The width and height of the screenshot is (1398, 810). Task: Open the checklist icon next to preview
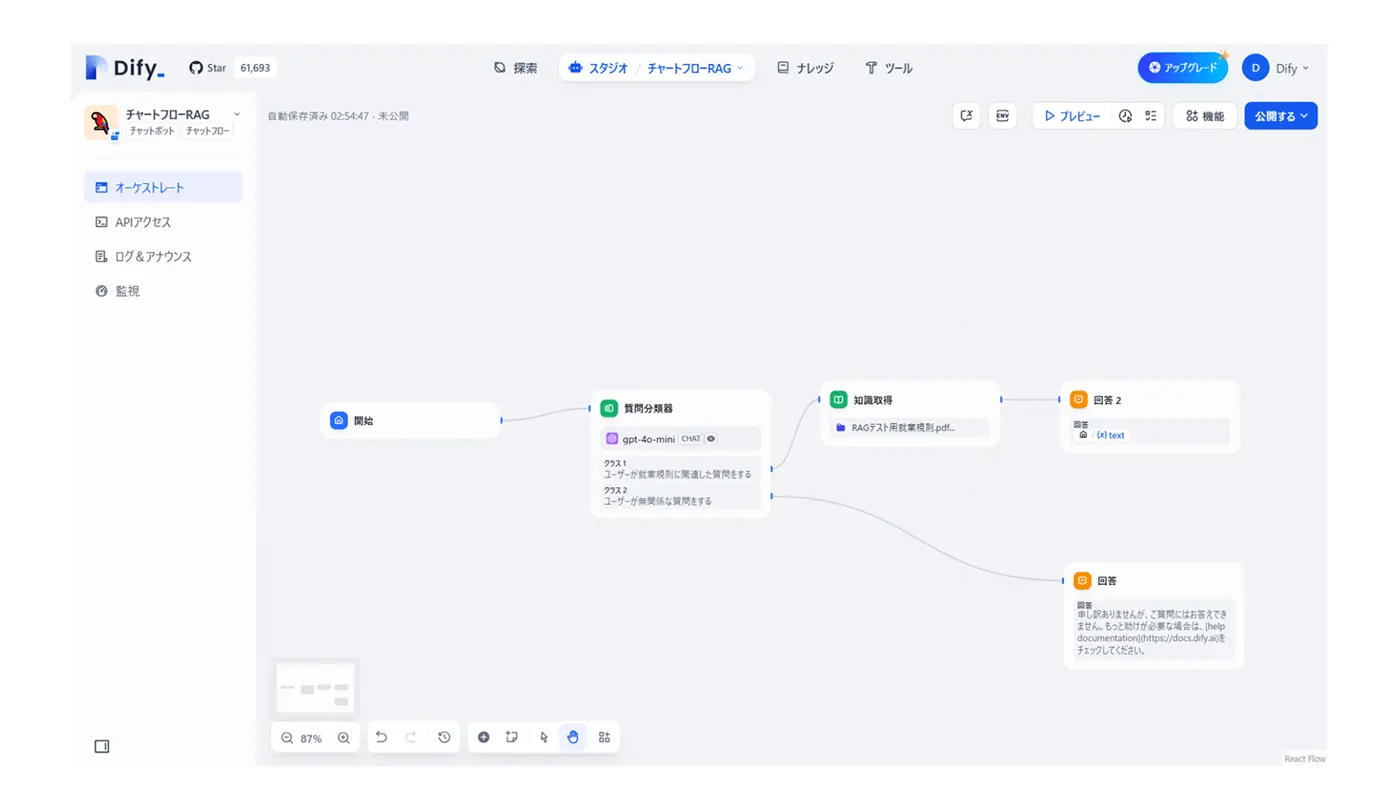pos(1151,116)
